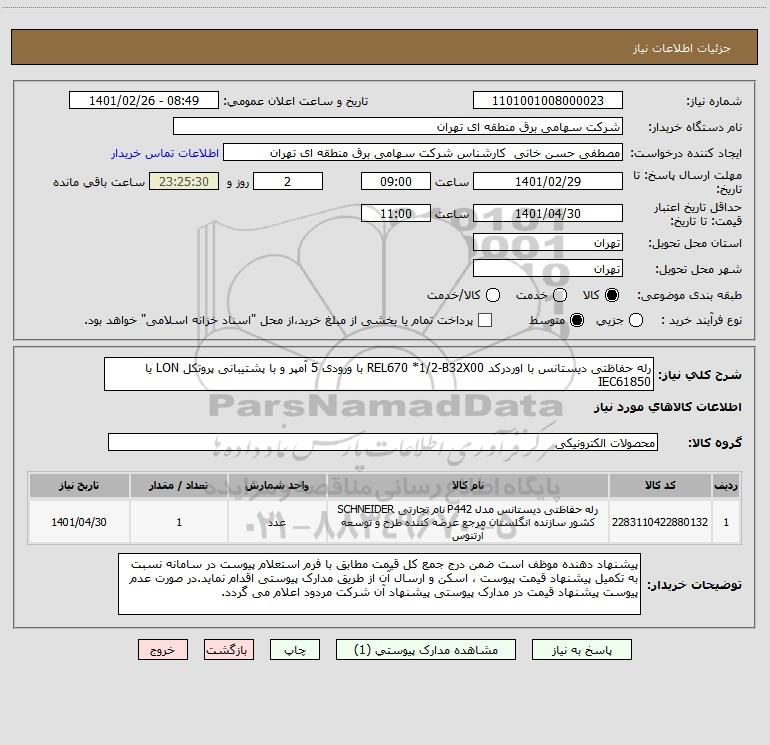Click the response deadline date 1401/02/29
Image resolution: width=770 pixels, height=745 pixels.
point(548,181)
